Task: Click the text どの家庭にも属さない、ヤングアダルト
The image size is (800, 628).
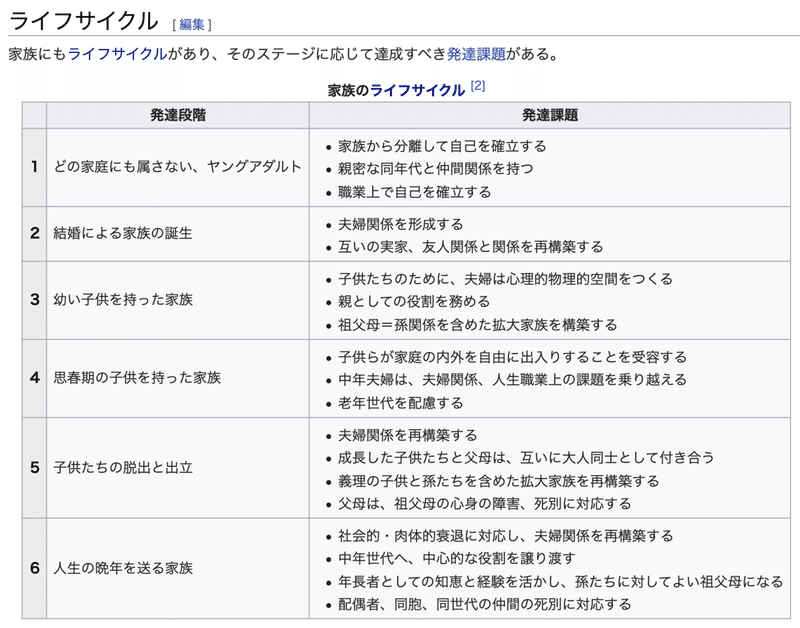Action: pos(178,167)
